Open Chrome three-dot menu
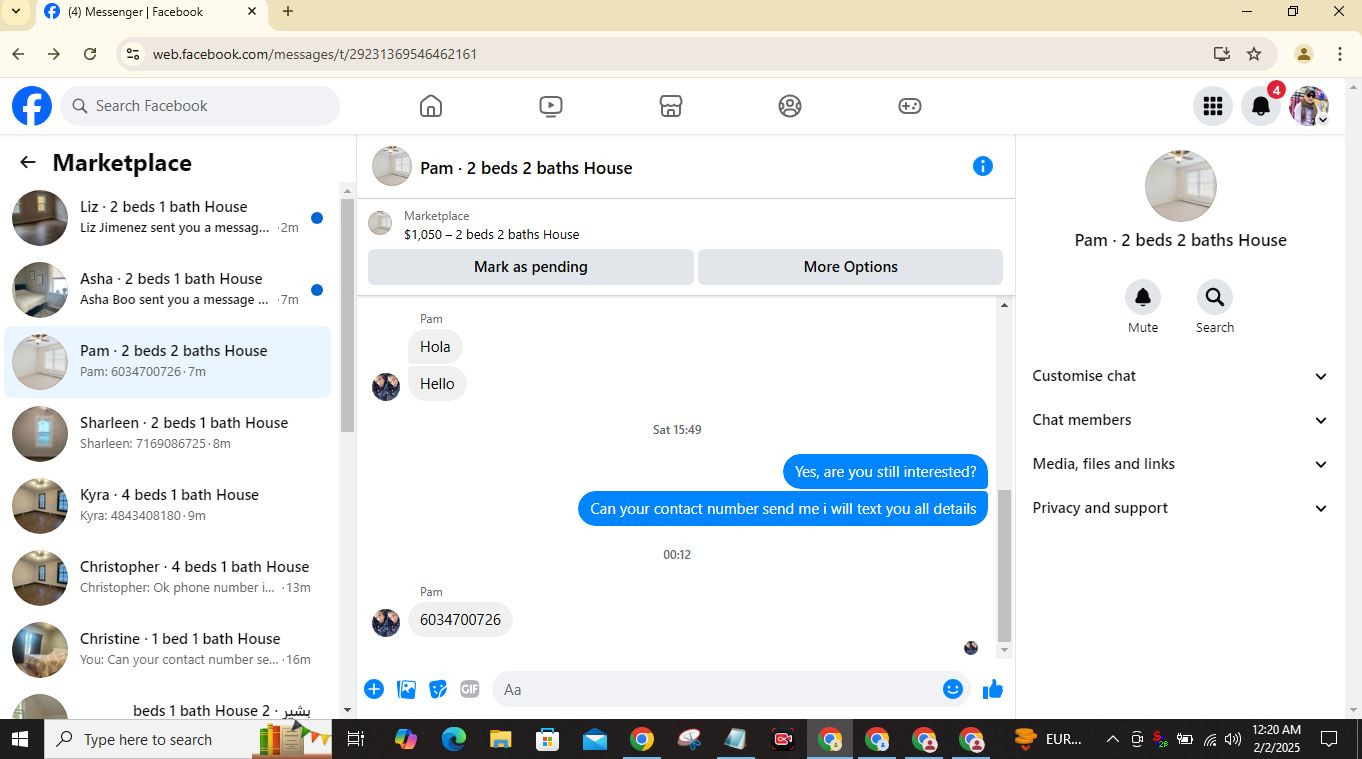 1339,54
